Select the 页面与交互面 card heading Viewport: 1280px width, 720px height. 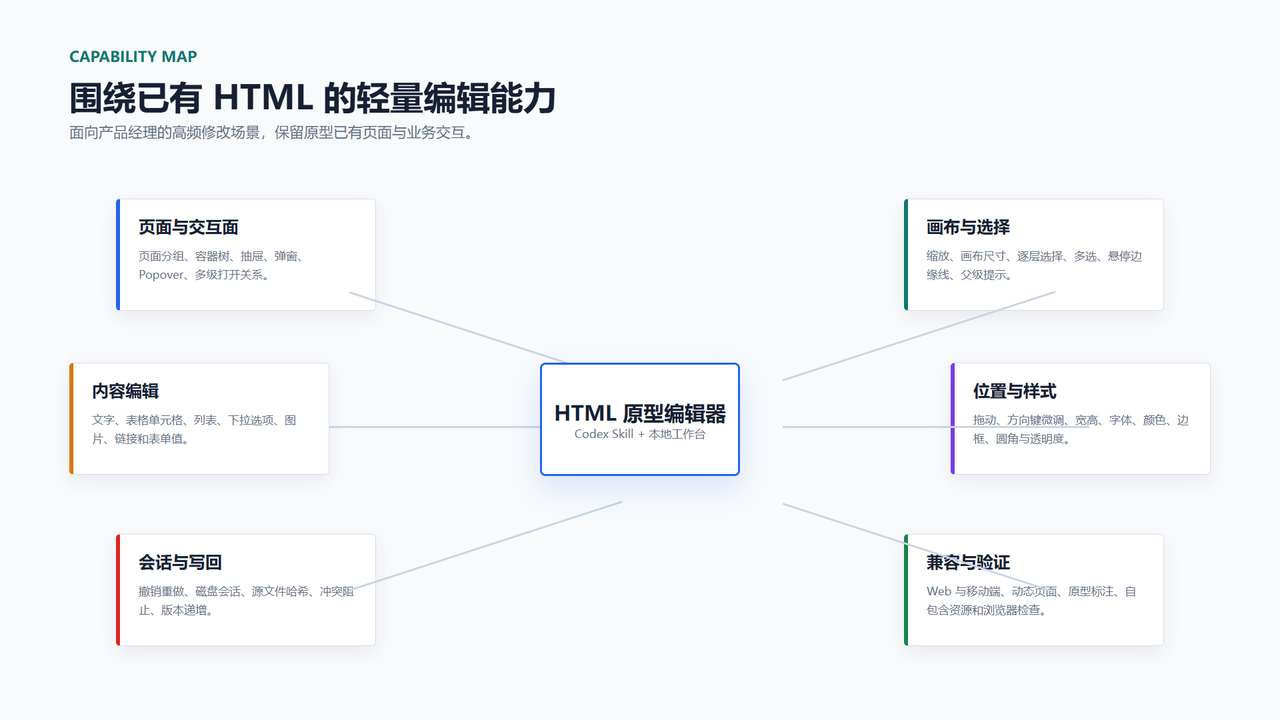click(x=188, y=227)
